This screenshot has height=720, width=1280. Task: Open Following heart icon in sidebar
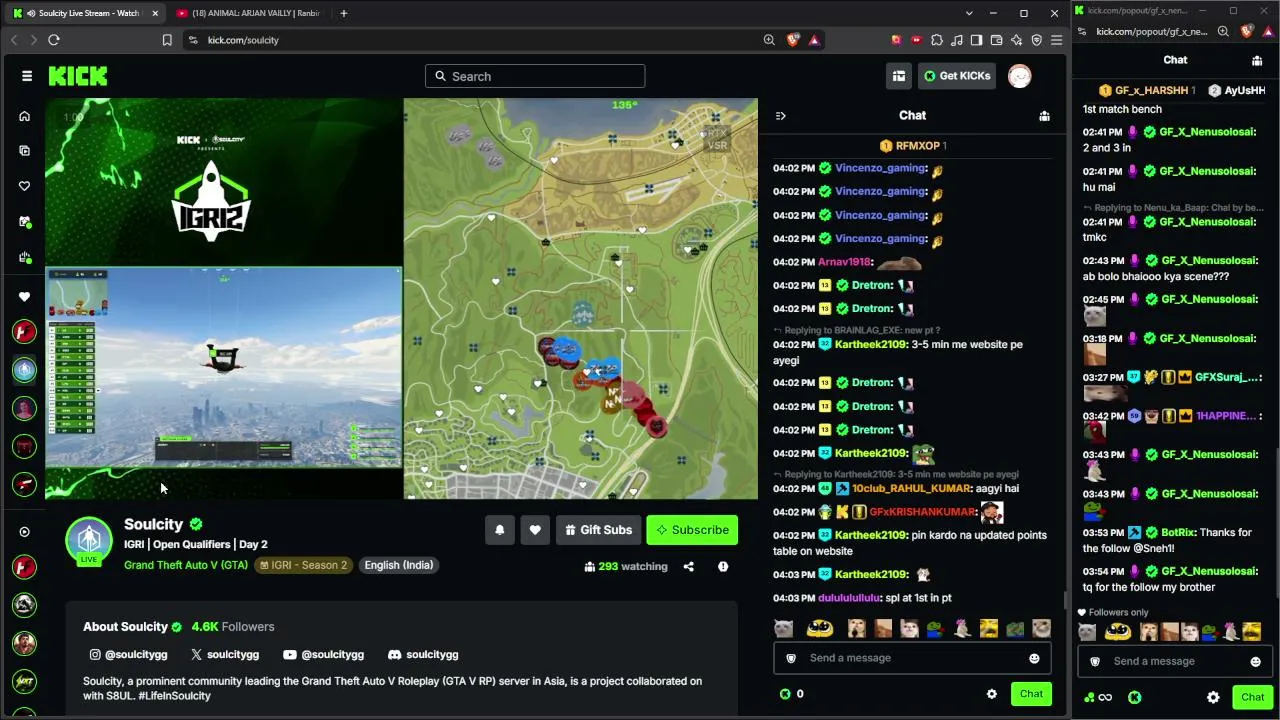tap(25, 186)
